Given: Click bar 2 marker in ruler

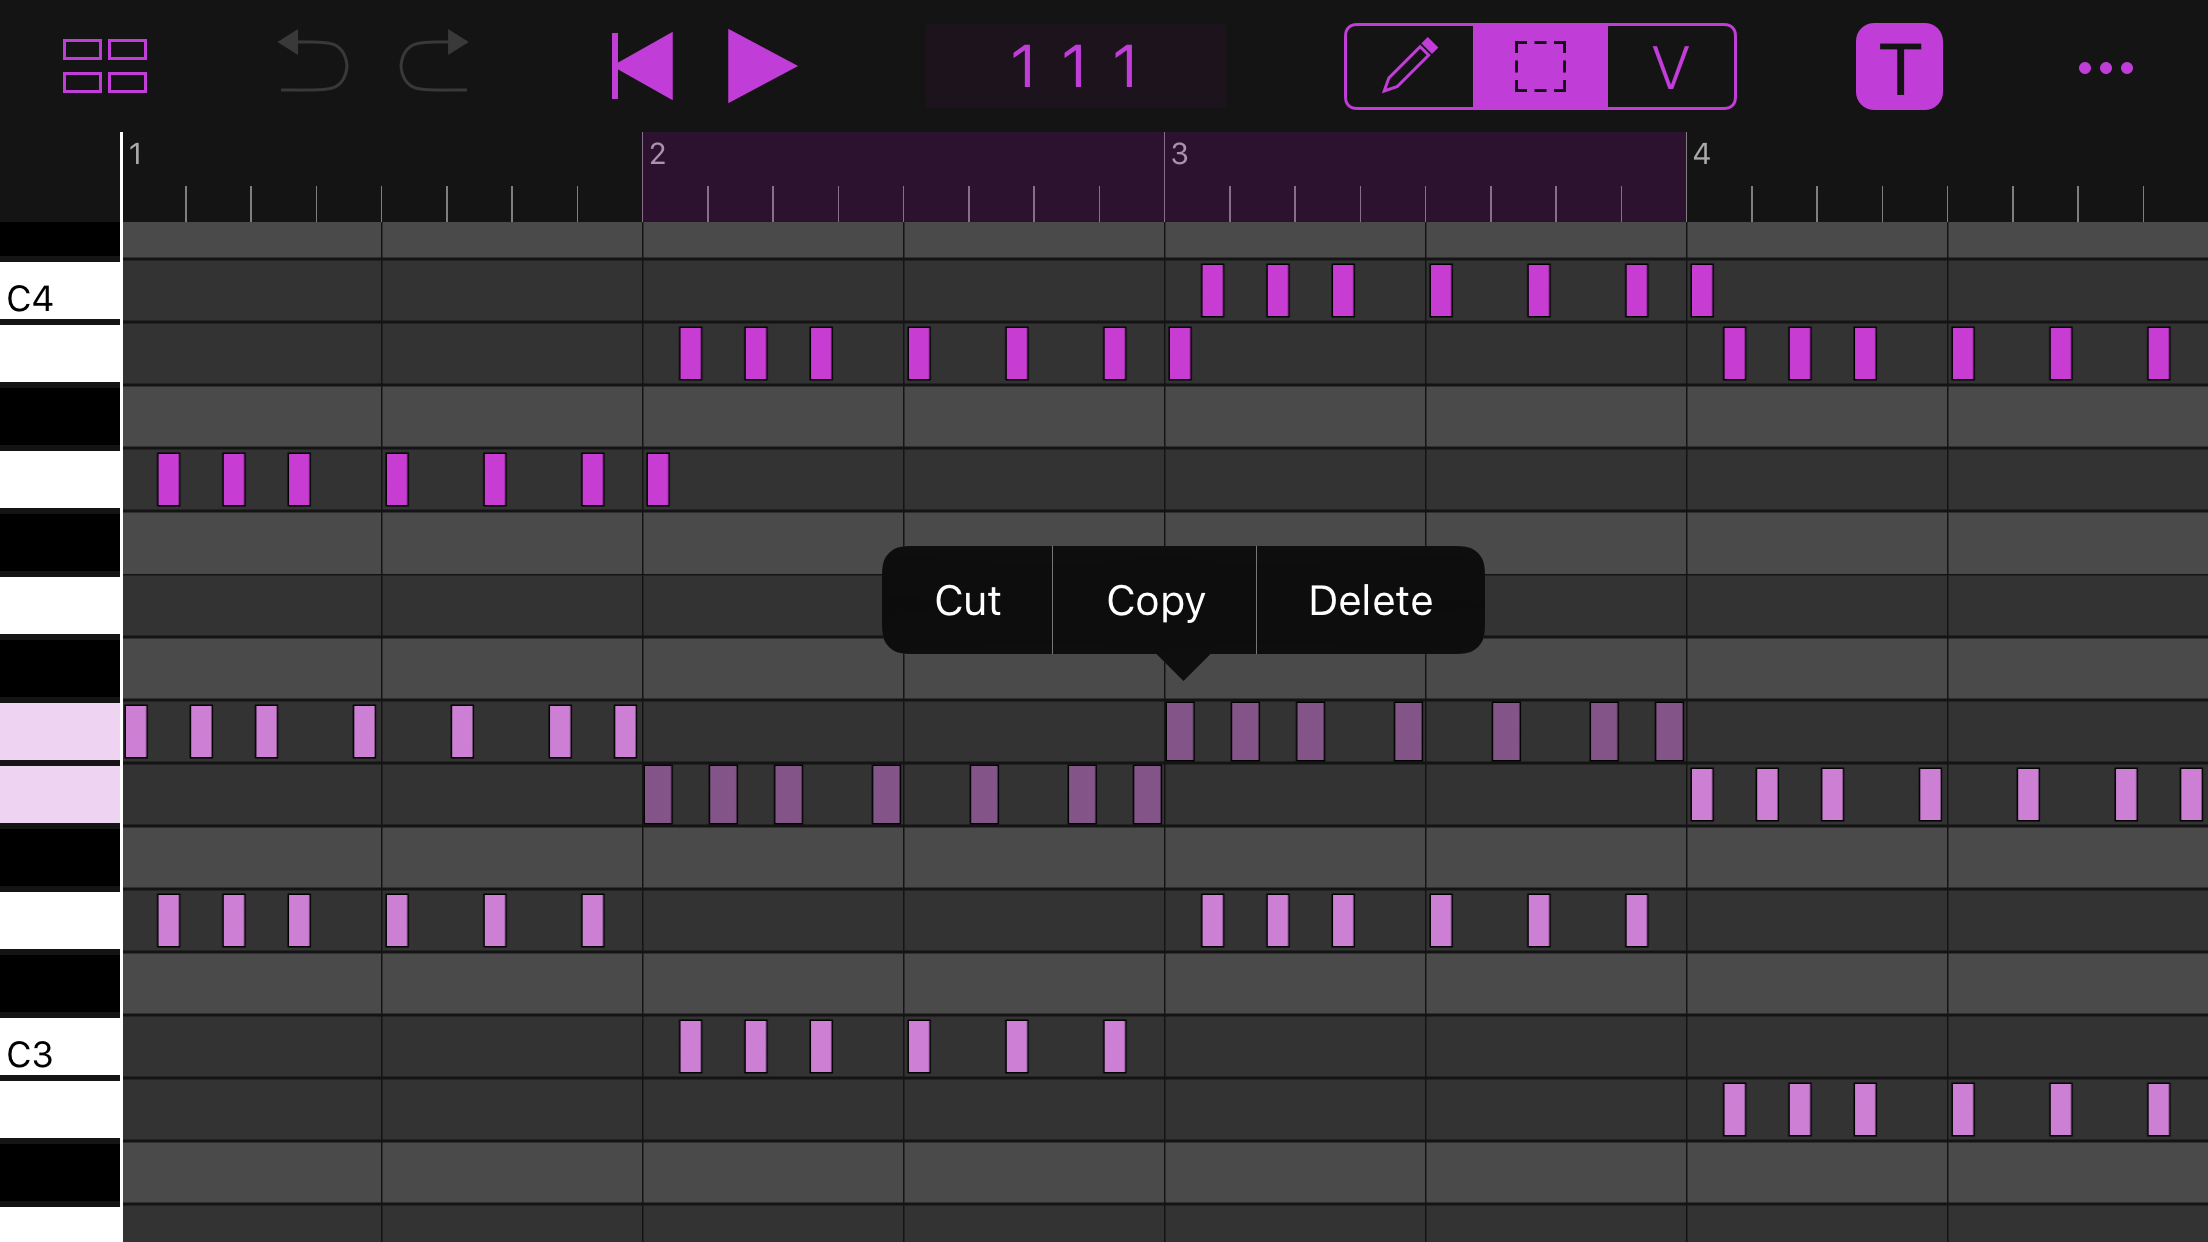Looking at the screenshot, I should pyautogui.click(x=657, y=154).
